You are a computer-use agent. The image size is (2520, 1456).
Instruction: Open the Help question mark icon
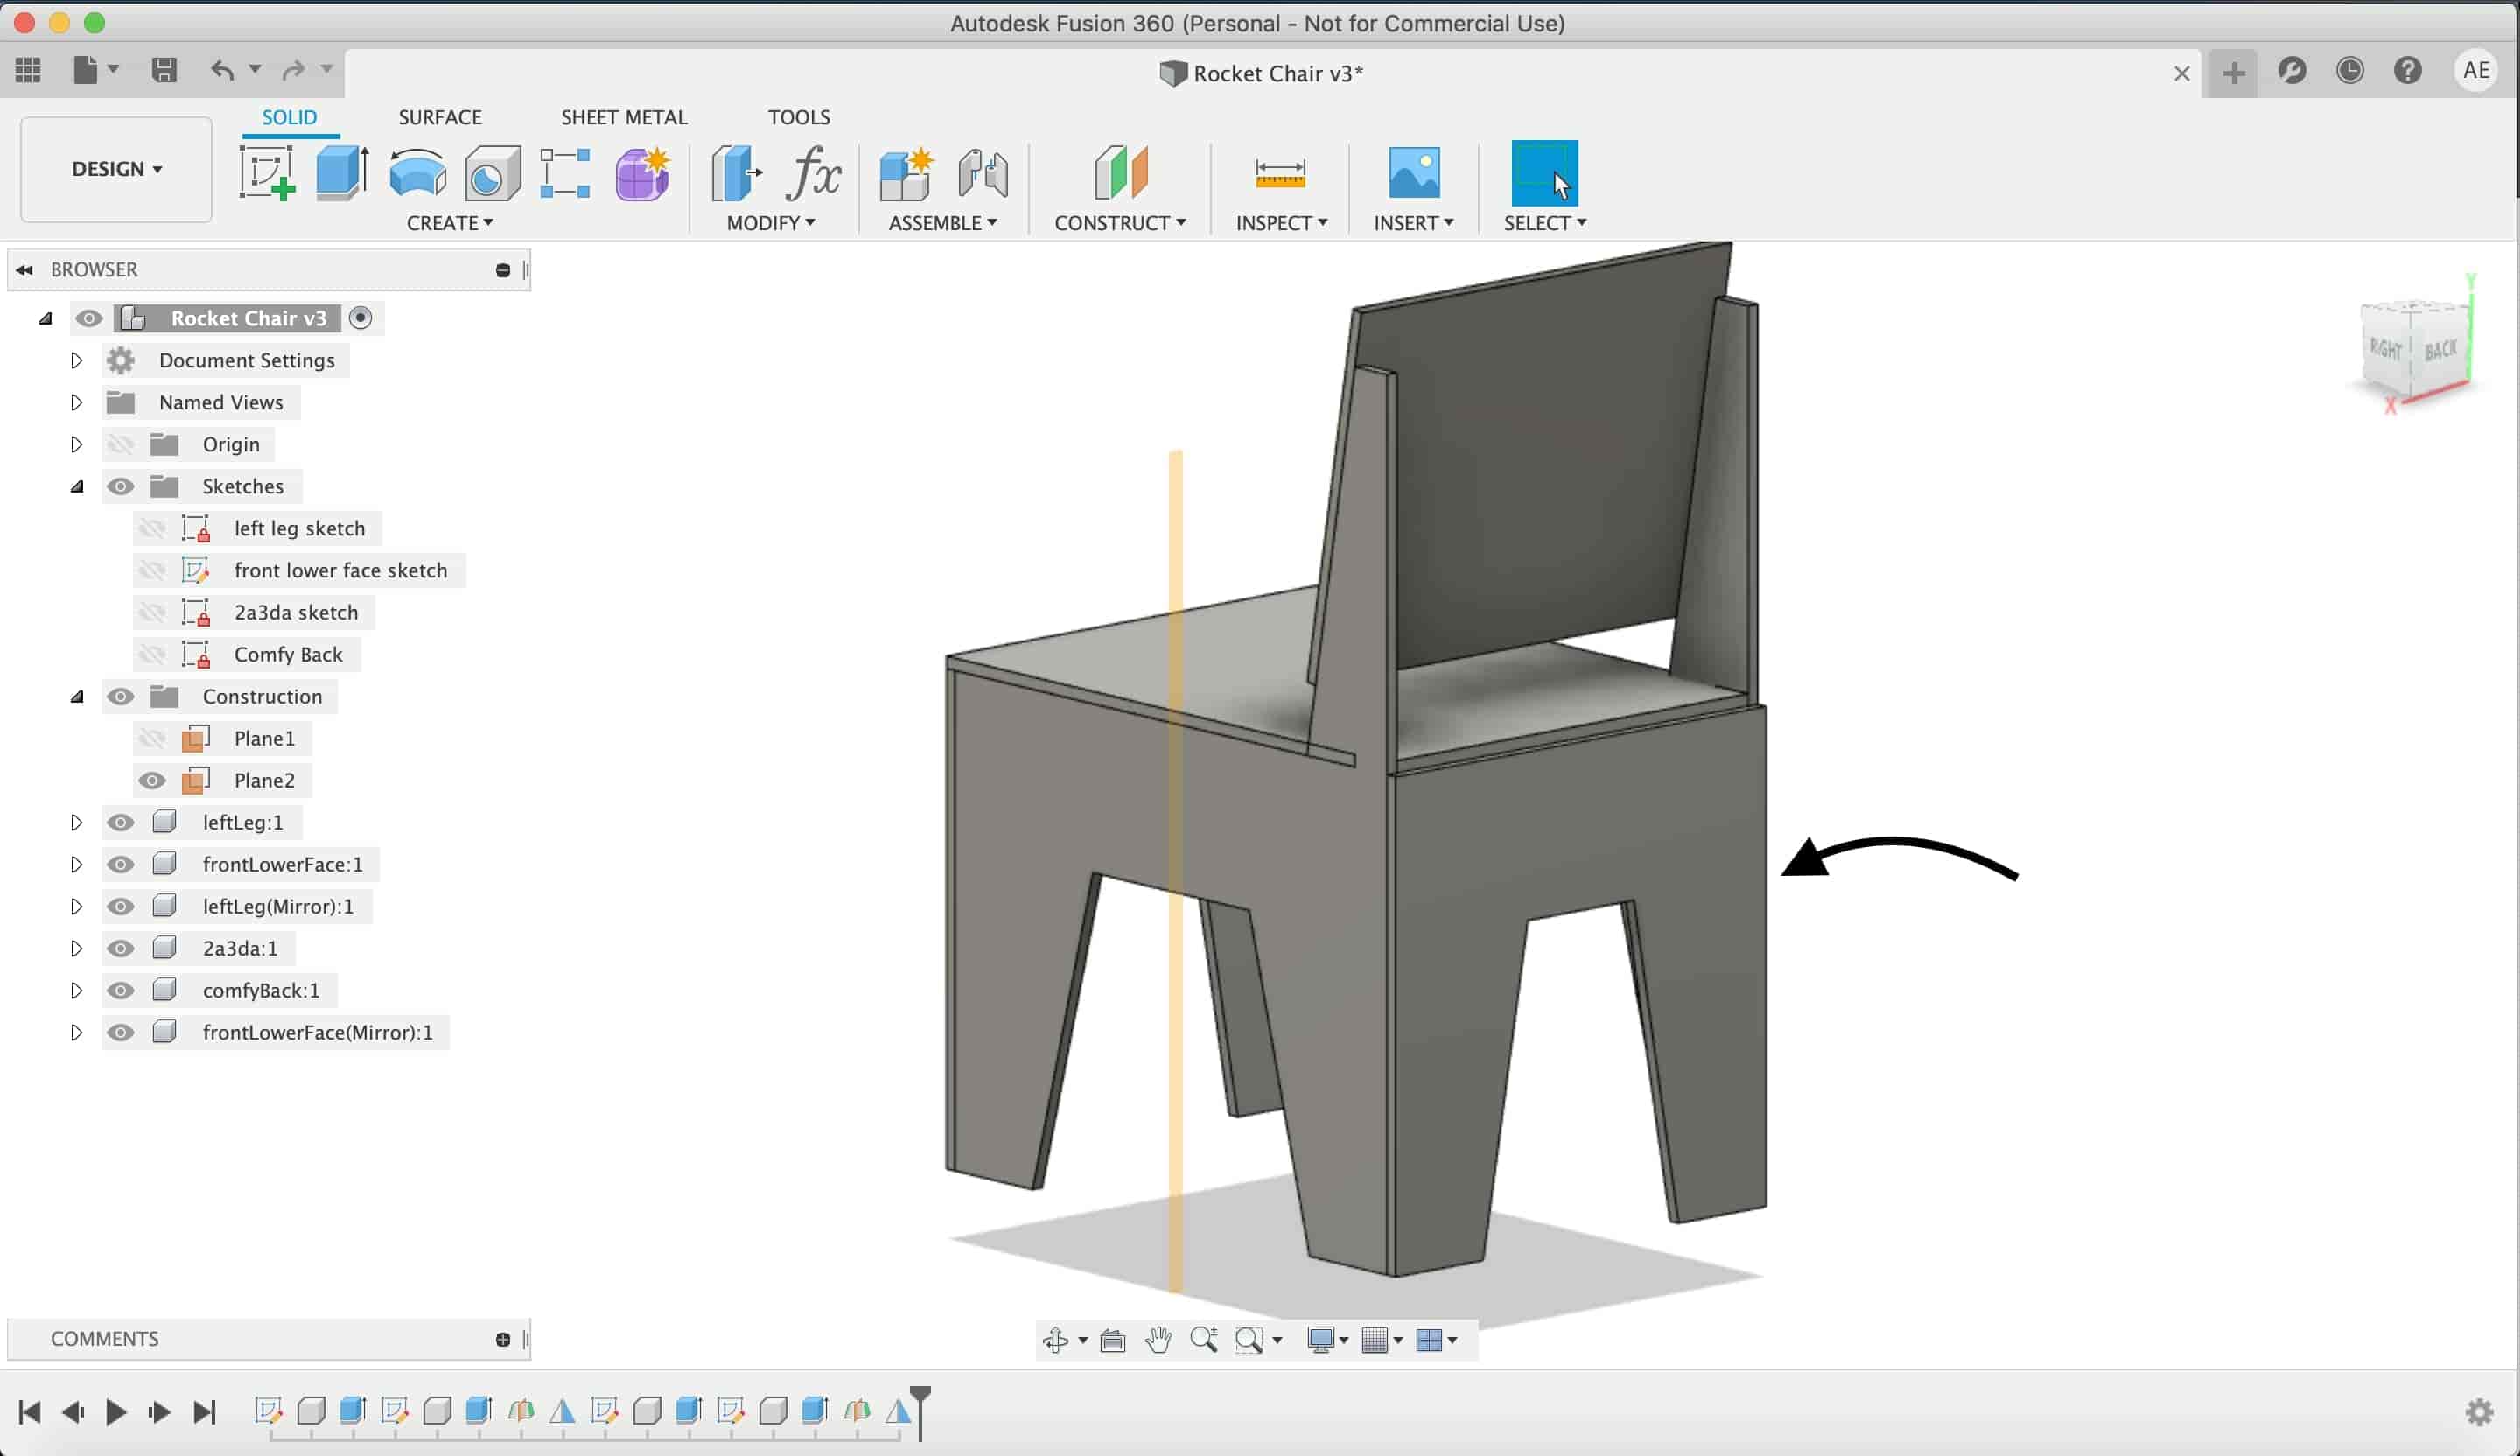pyautogui.click(x=2408, y=70)
